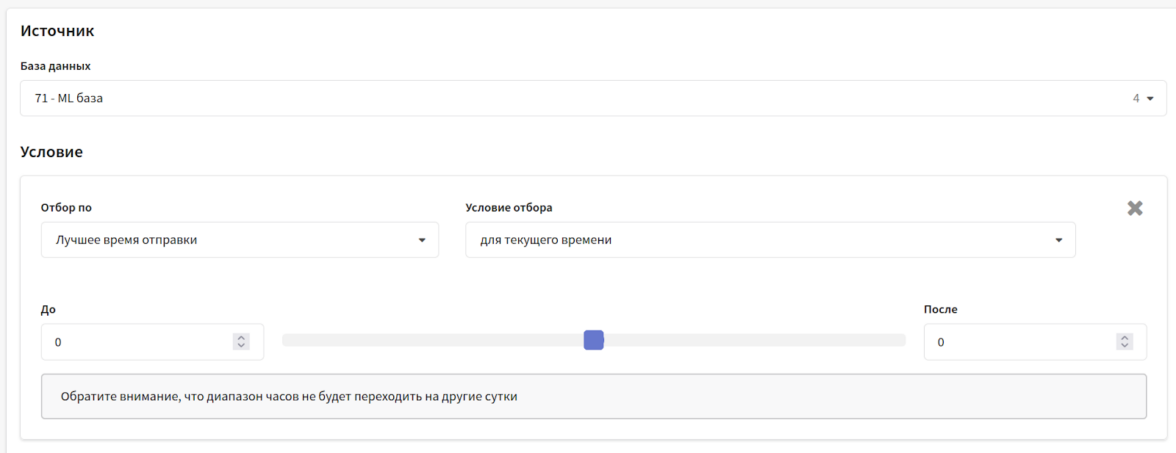
Task: Click the Источник section heading
Action: (x=57, y=31)
